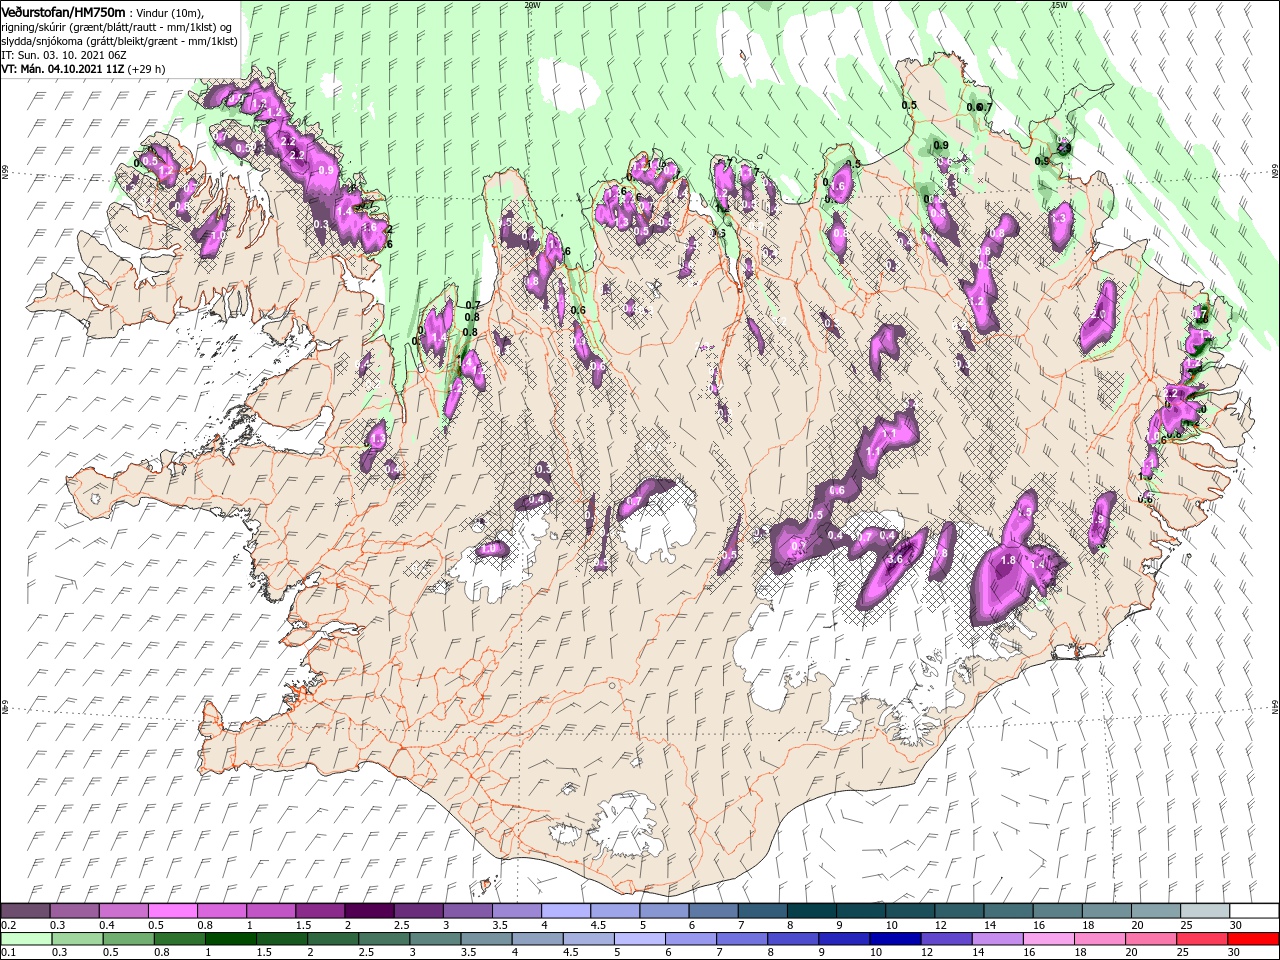Pick the 0.8–1 swatch in the purple snow scale
Viewport: 1280px width, 960px height.
click(222, 910)
